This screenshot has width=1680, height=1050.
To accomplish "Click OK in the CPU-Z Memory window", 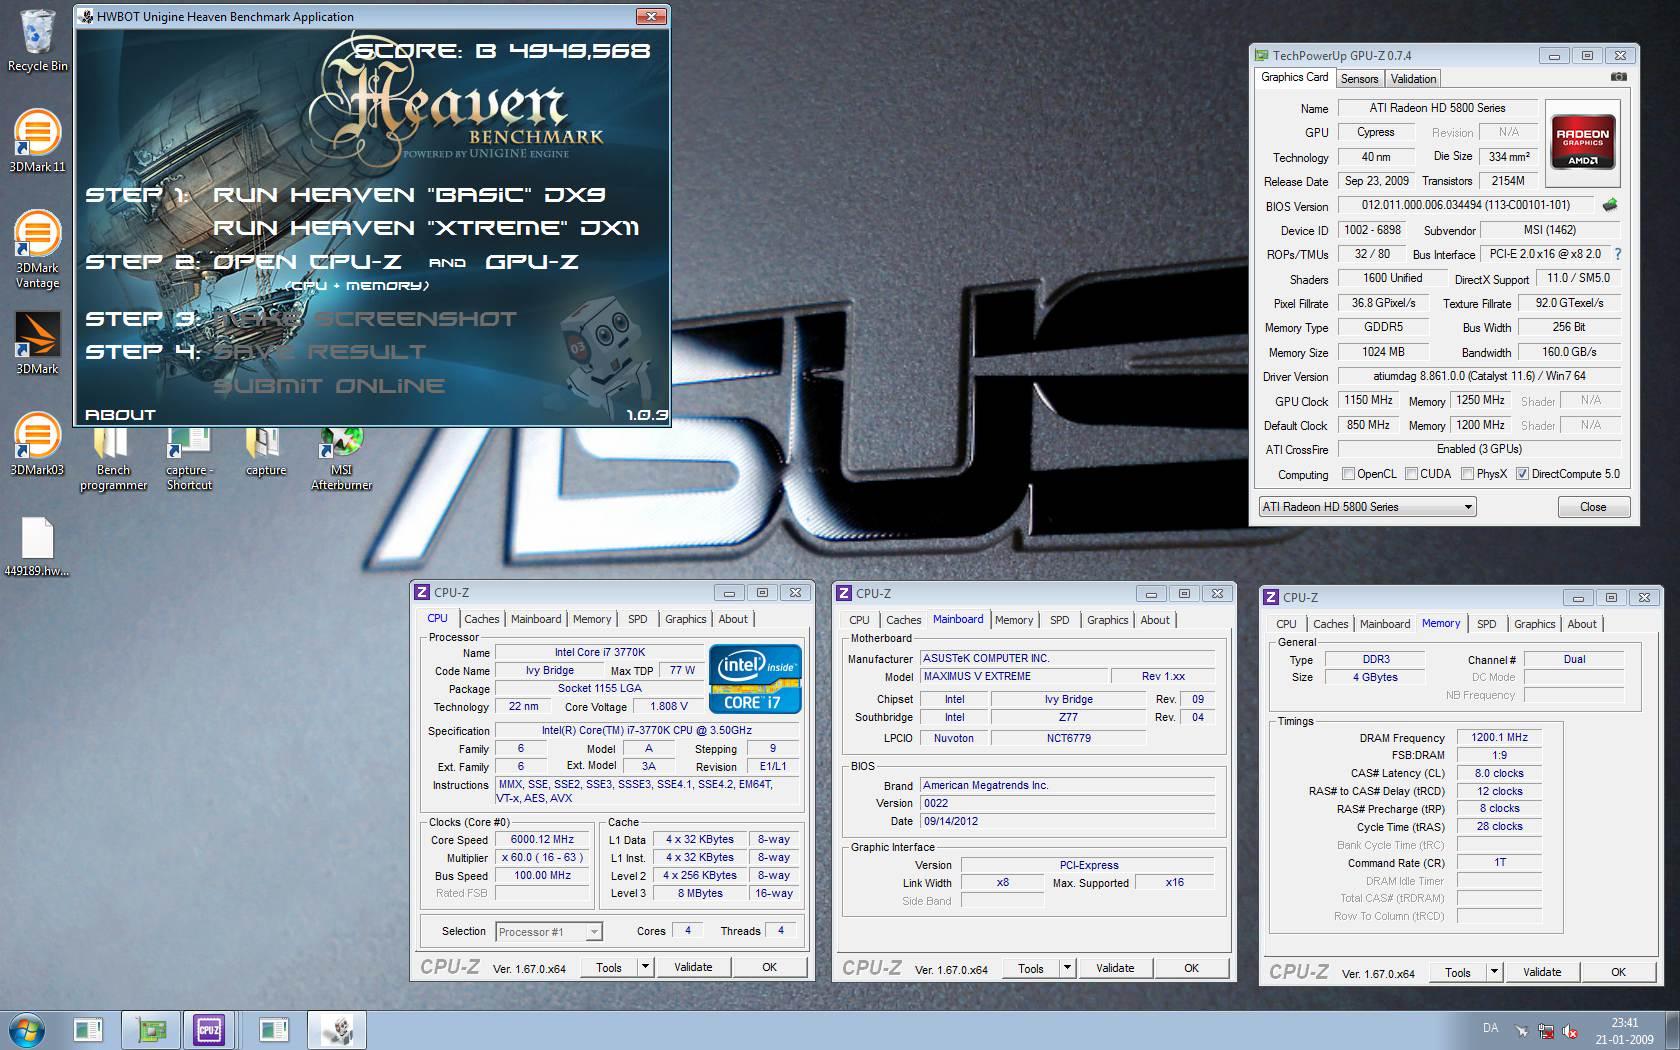I will tap(1618, 972).
